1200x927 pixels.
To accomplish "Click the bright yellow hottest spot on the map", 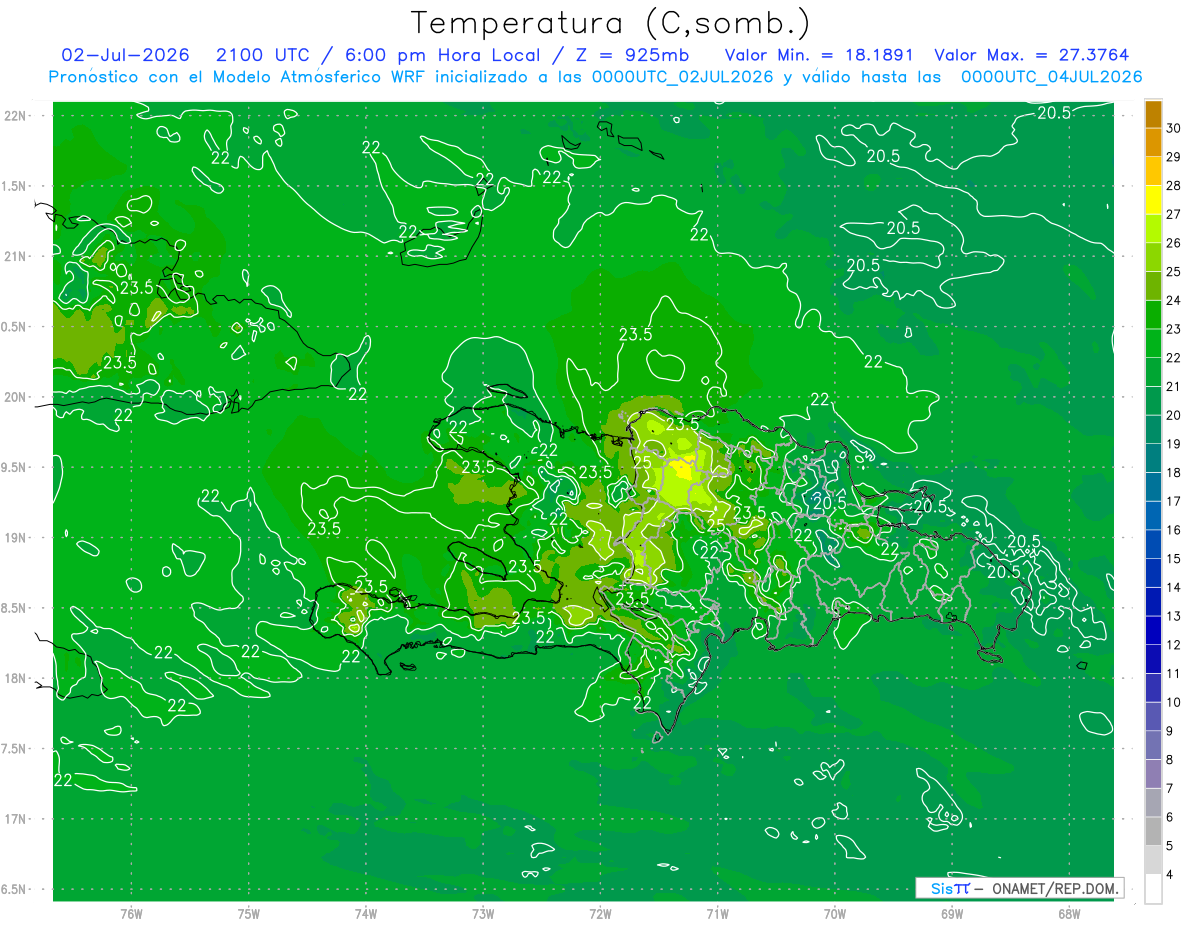I will point(683,467).
